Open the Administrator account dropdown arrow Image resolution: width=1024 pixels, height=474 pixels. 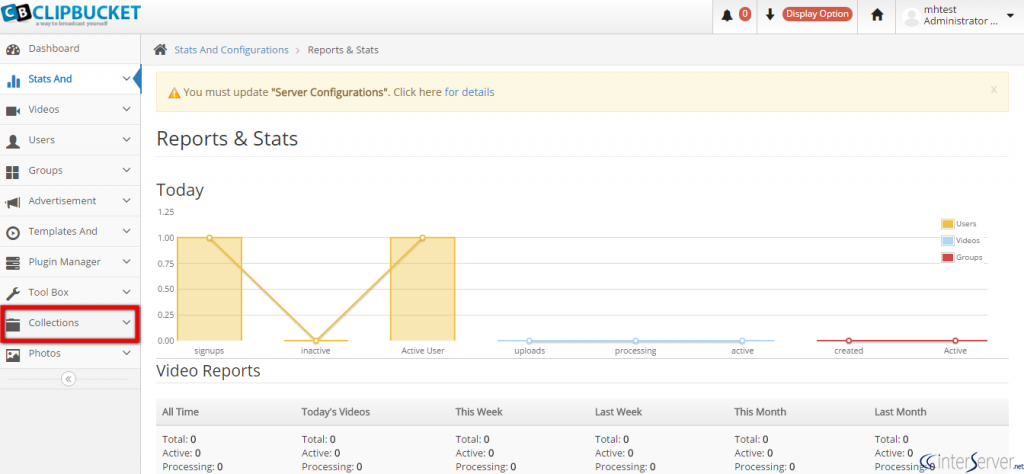click(x=1011, y=15)
